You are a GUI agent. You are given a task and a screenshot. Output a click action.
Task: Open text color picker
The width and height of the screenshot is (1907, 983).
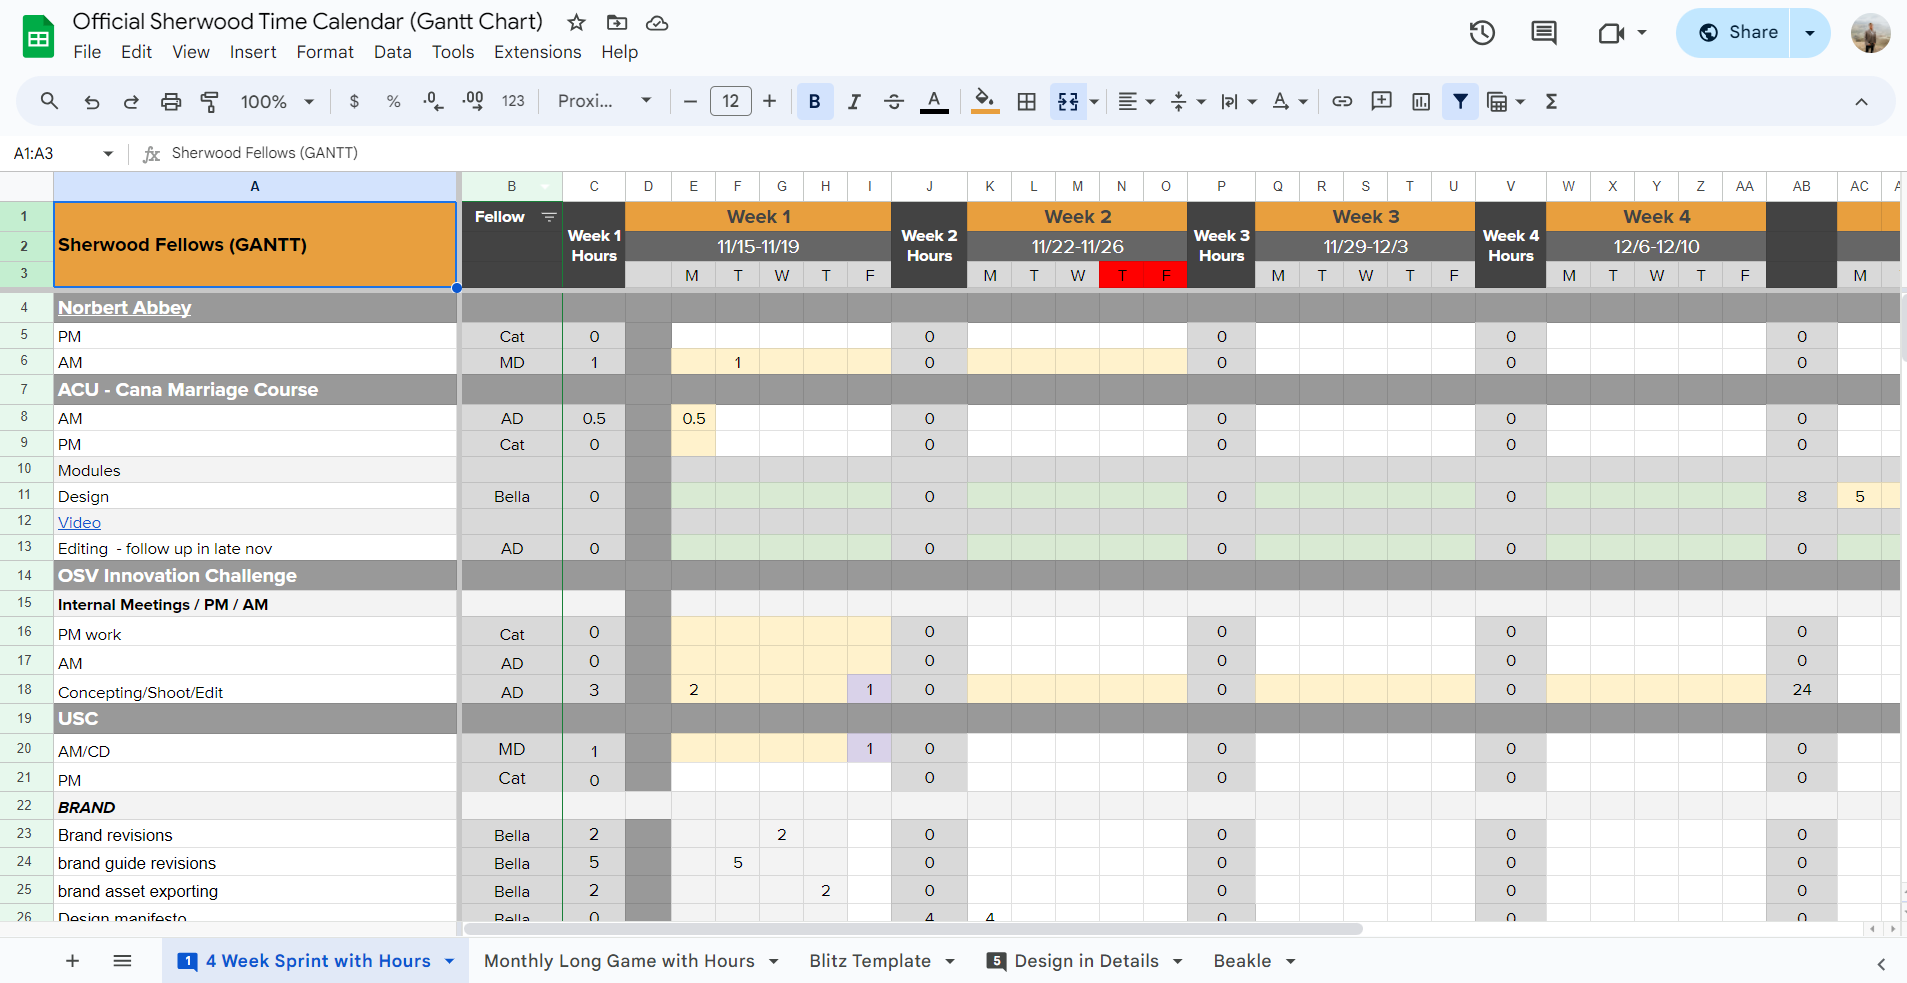[x=934, y=101]
